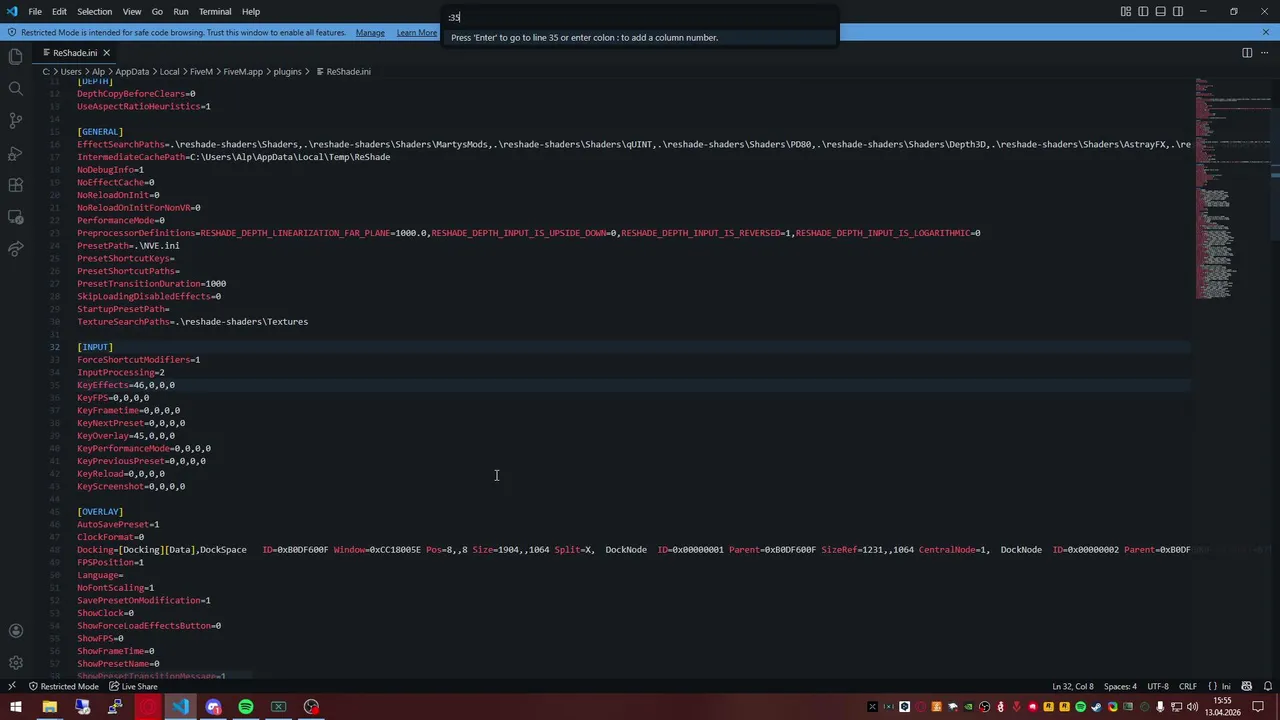The width and height of the screenshot is (1280, 720).
Task: Open the Go menu
Action: [157, 12]
